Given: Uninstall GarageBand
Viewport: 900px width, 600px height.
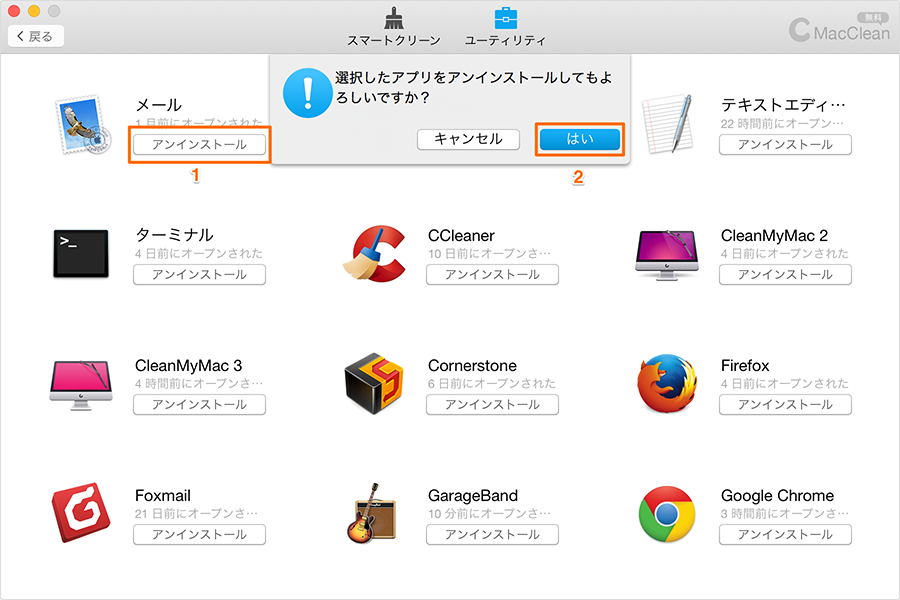Looking at the screenshot, I should click(492, 535).
